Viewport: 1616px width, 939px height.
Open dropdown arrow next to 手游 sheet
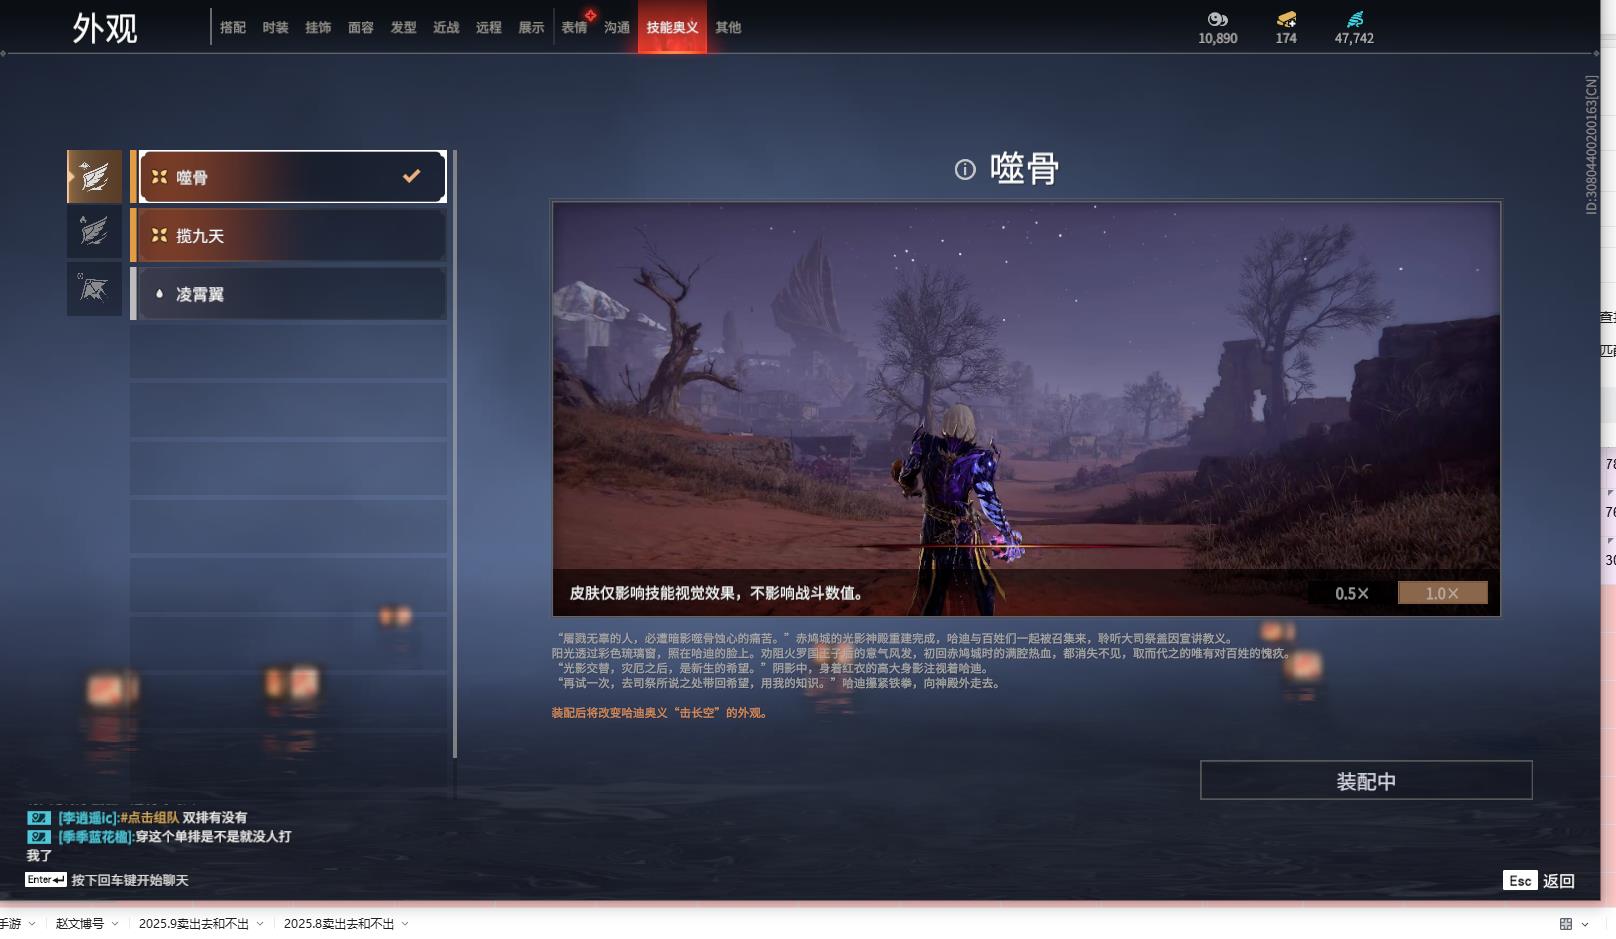pyautogui.click(x=32, y=924)
